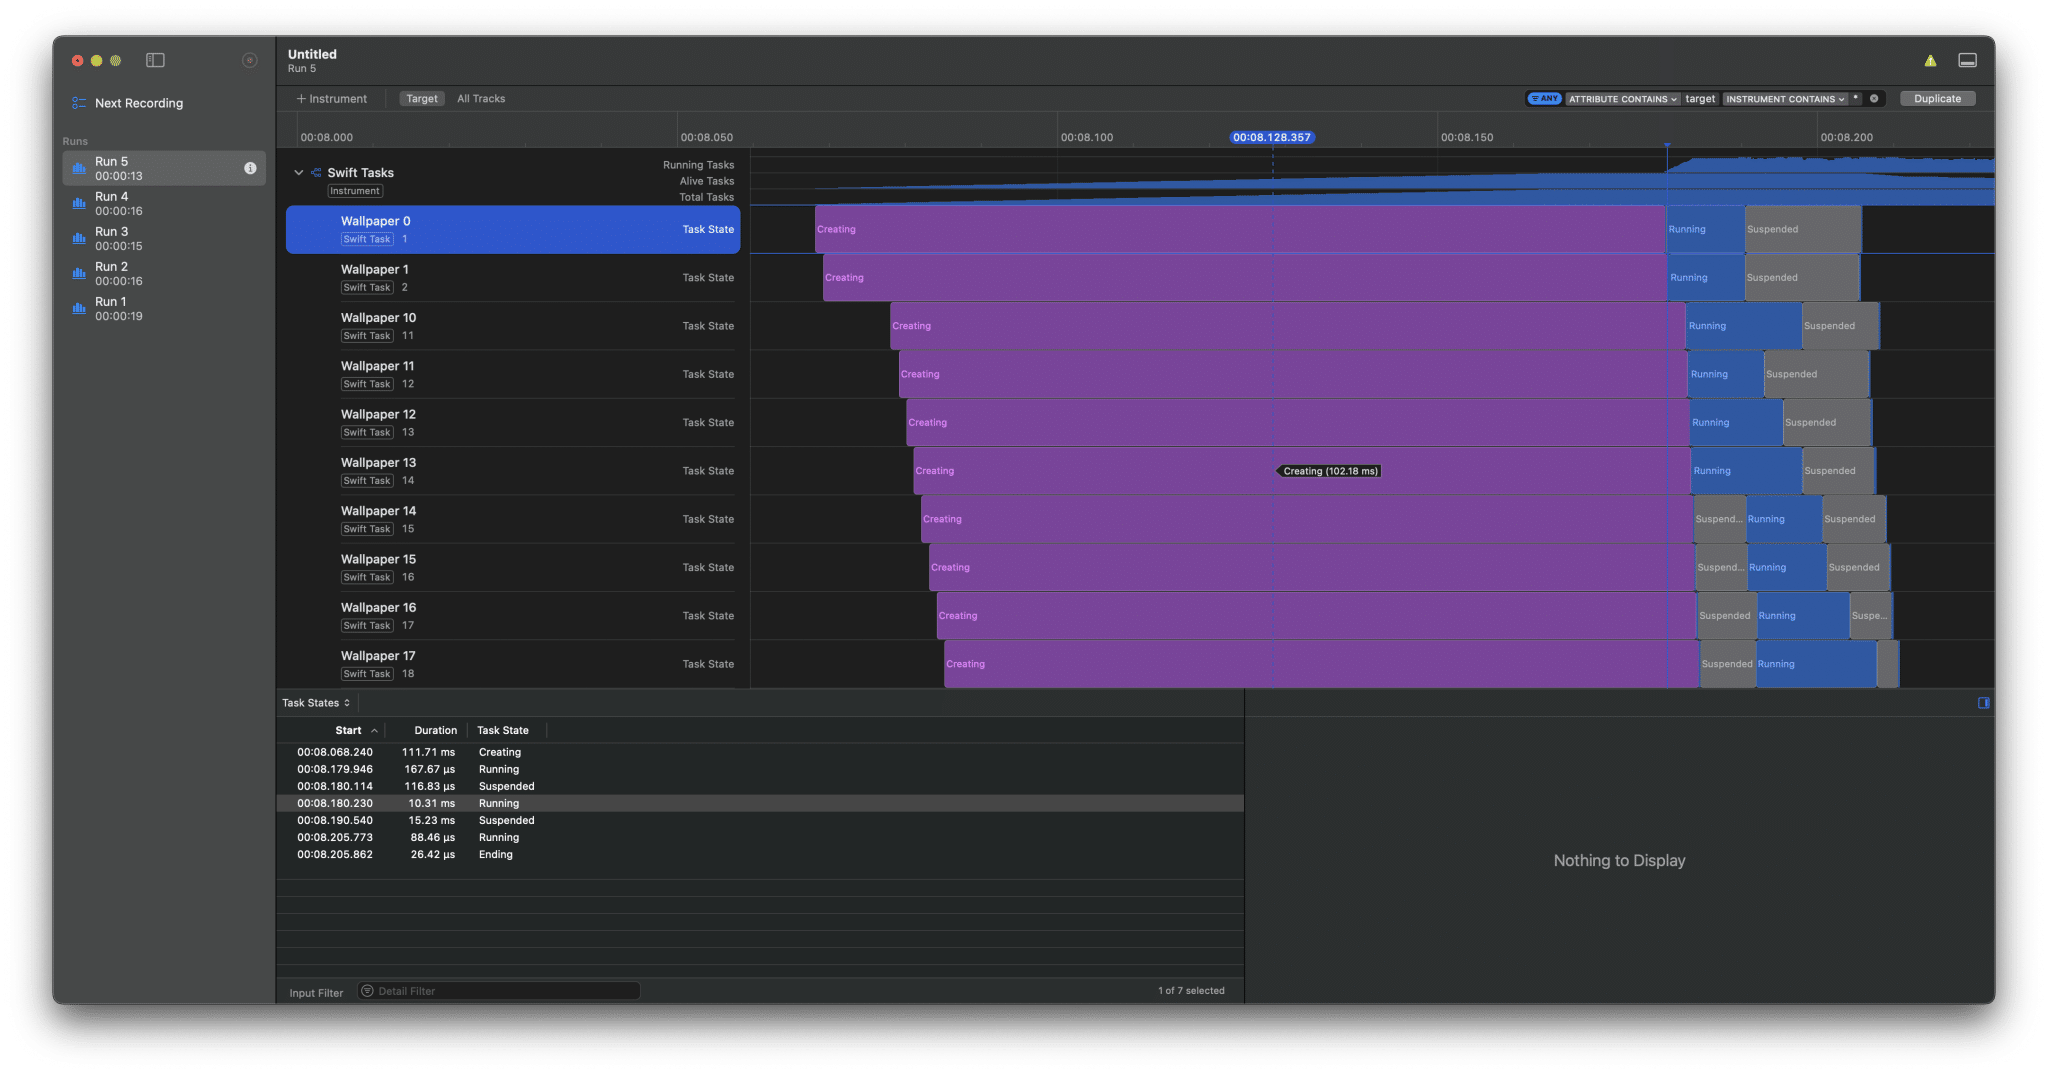Click the record button in the sidebar header
The width and height of the screenshot is (2048, 1074).
[x=249, y=60]
